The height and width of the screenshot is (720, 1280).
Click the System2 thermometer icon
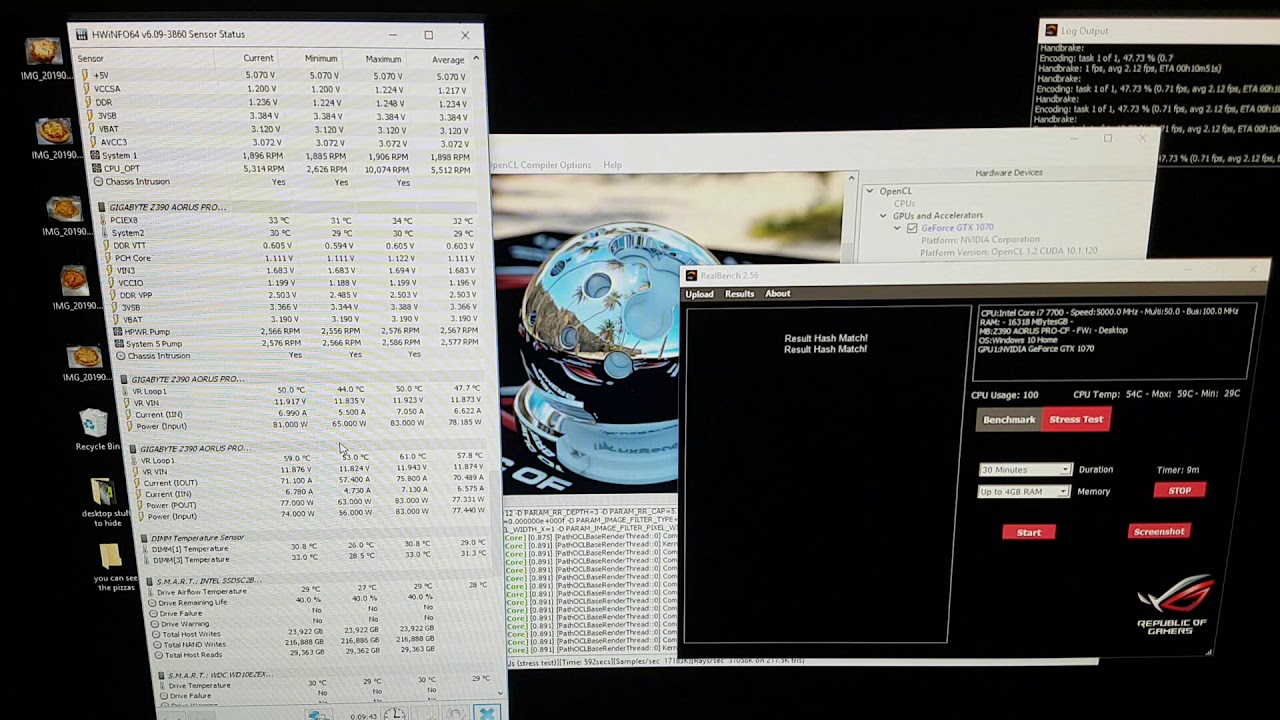coord(106,232)
